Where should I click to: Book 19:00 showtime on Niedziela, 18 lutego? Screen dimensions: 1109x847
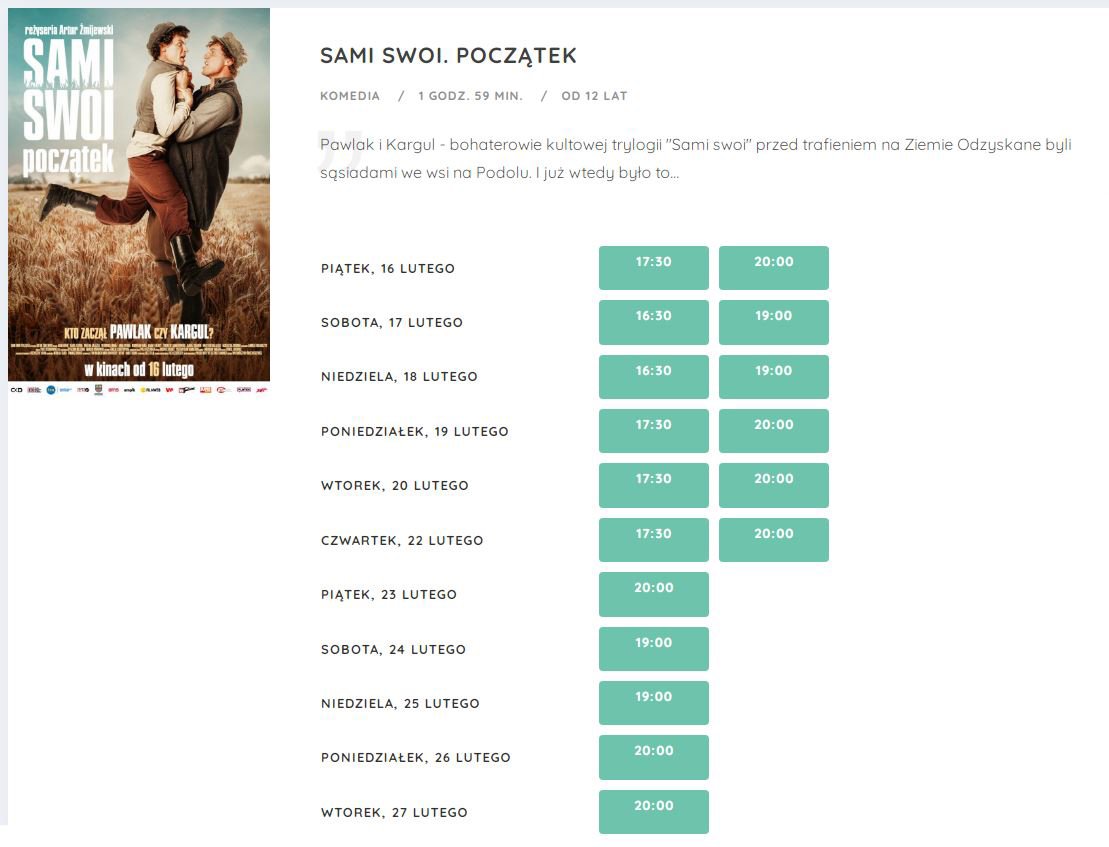coord(774,377)
